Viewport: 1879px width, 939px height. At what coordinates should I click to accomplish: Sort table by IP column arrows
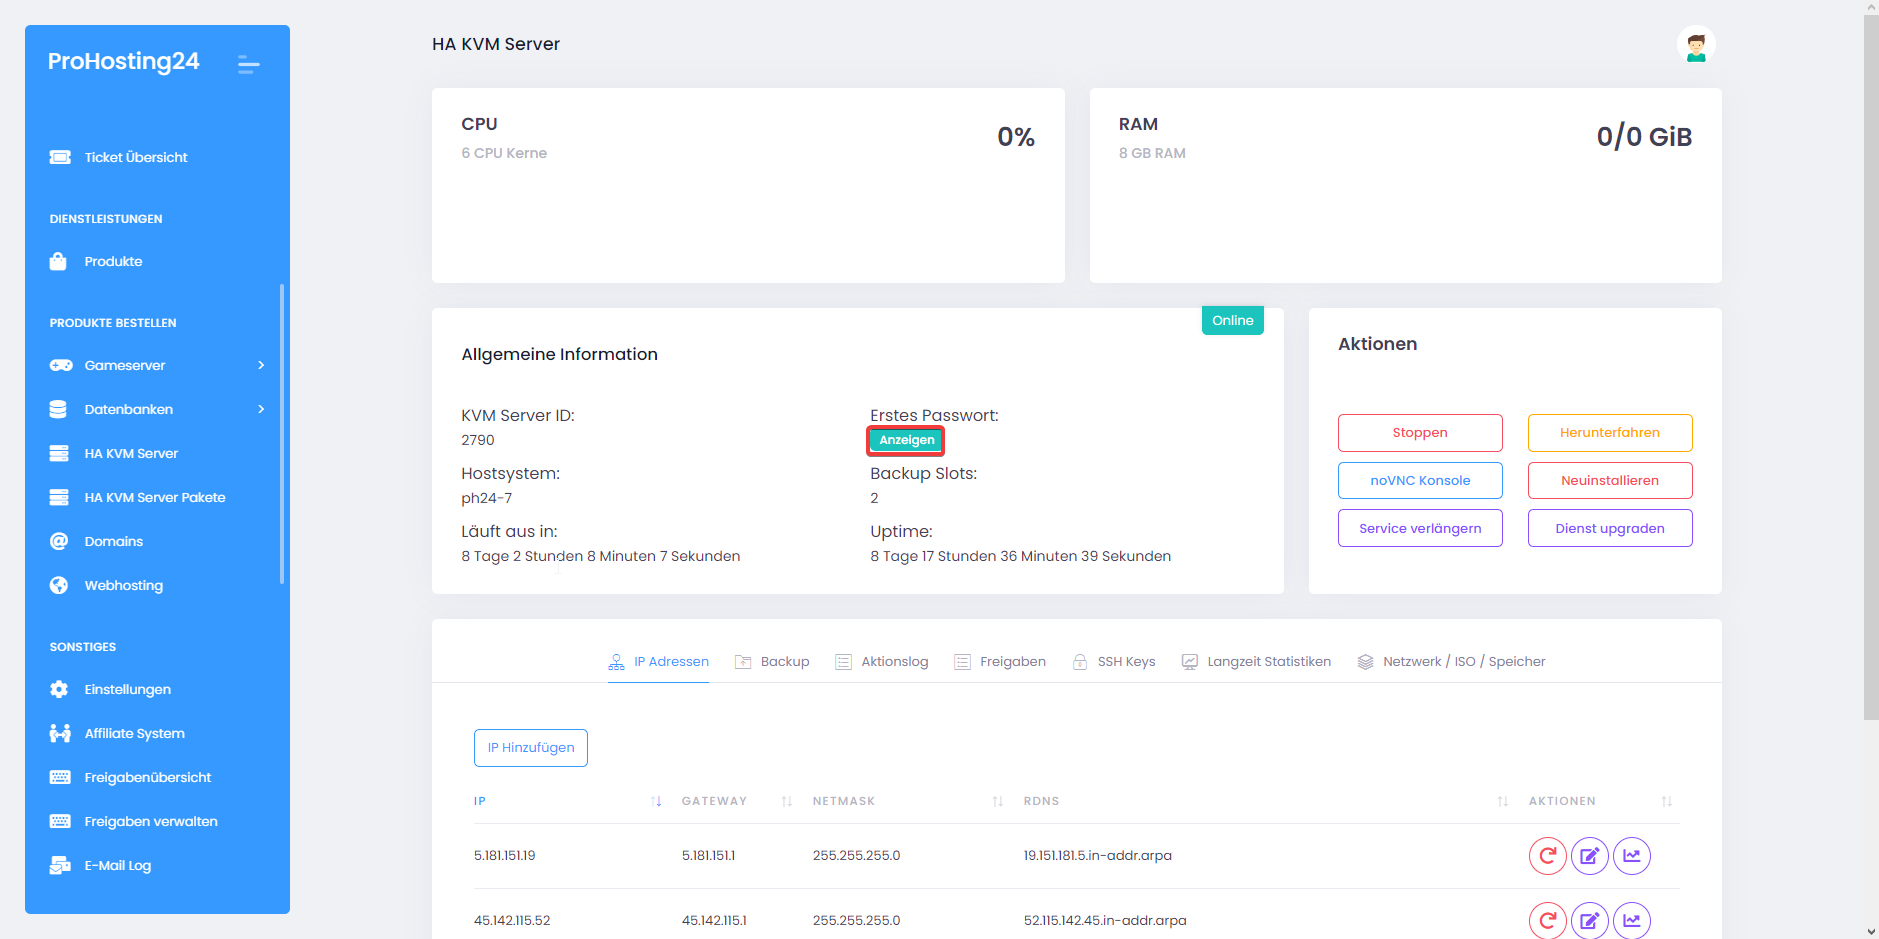coord(656,801)
